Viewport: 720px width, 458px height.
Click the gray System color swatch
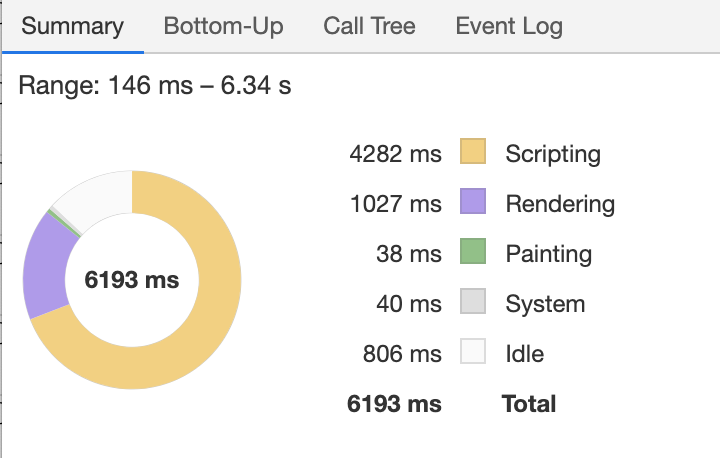pos(473,303)
